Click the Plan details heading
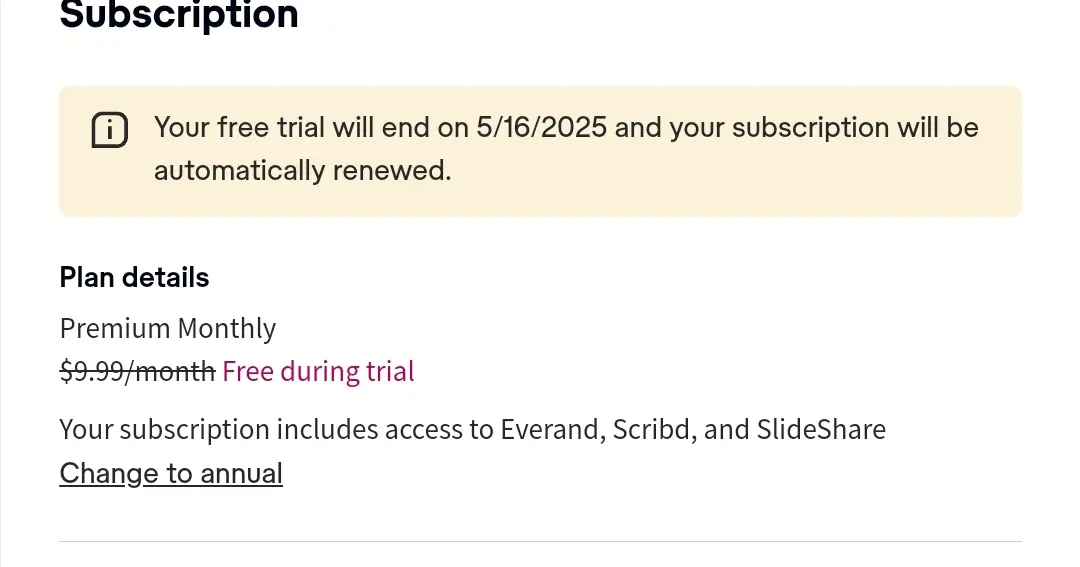 coord(134,278)
